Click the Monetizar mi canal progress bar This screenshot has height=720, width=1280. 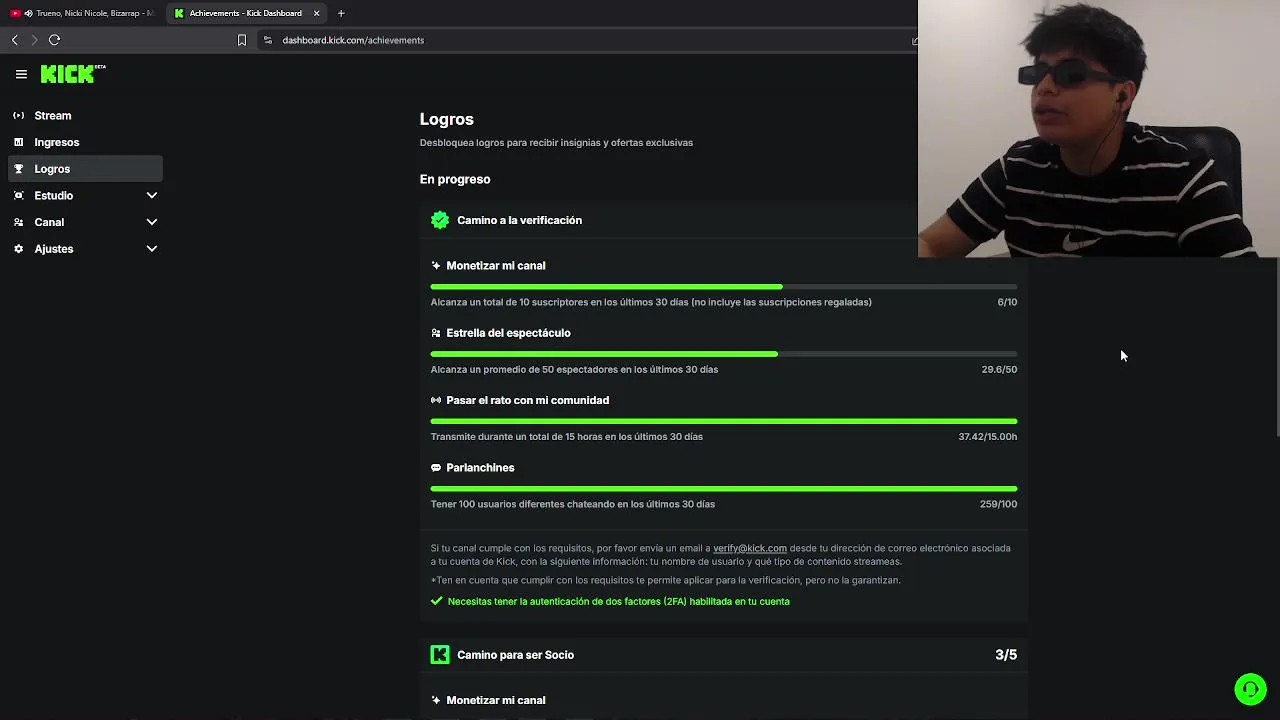(724, 287)
